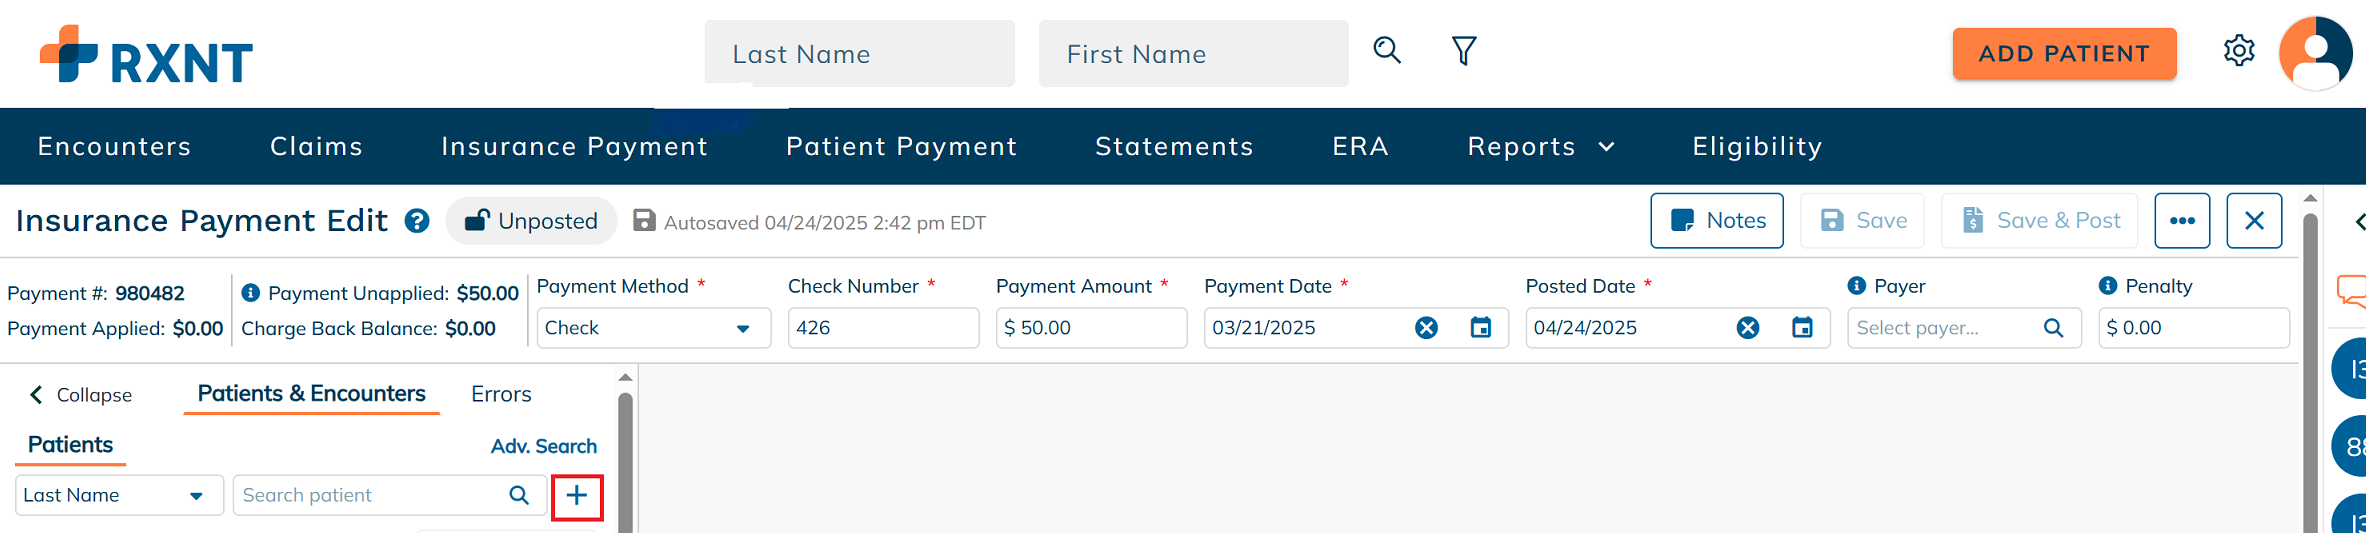Click the patient search magnifier icon in header
The width and height of the screenshot is (2366, 533).
[x=1387, y=50]
